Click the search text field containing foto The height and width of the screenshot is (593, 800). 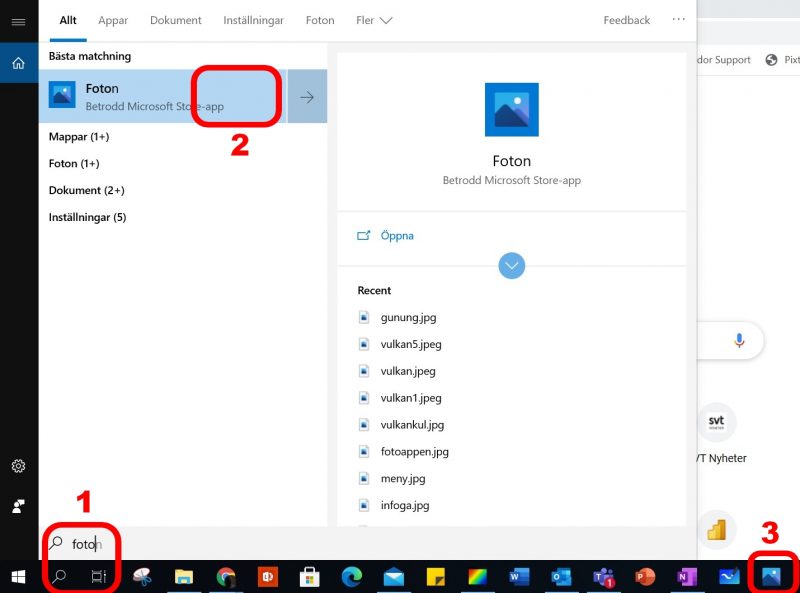(x=367, y=544)
